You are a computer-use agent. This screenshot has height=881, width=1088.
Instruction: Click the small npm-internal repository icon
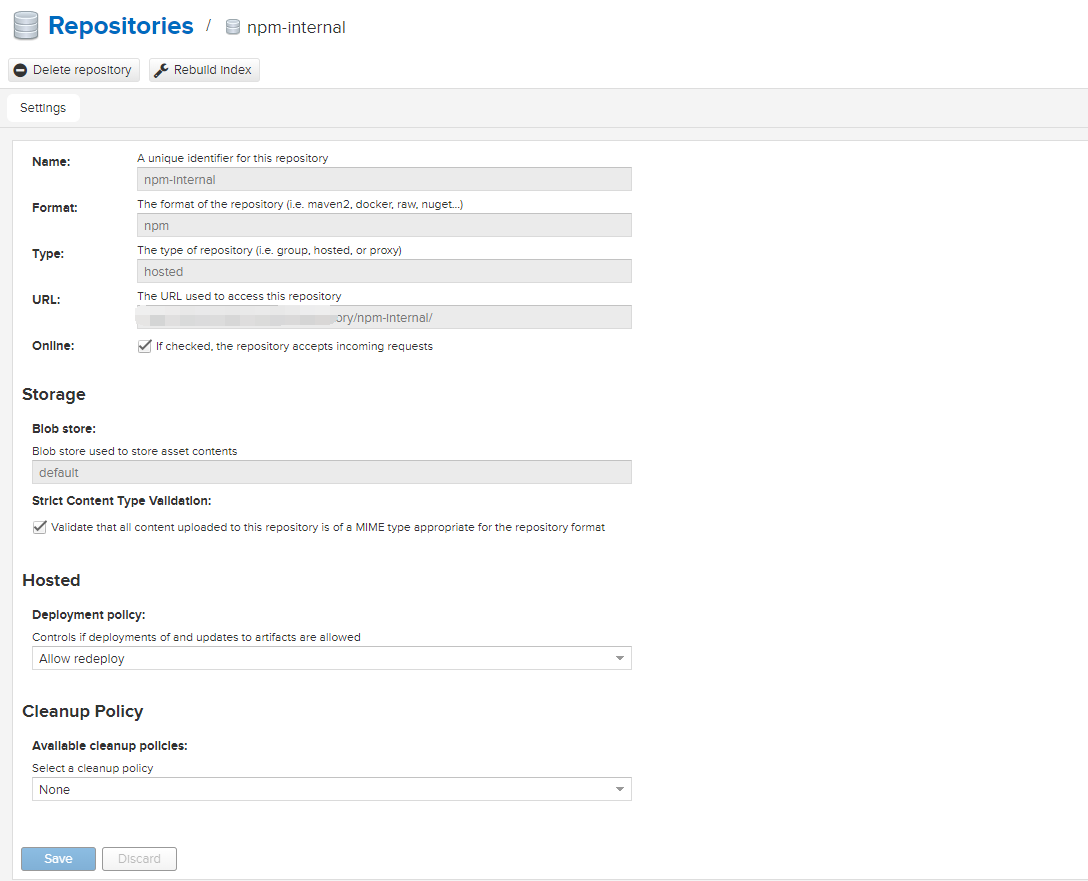point(233,27)
